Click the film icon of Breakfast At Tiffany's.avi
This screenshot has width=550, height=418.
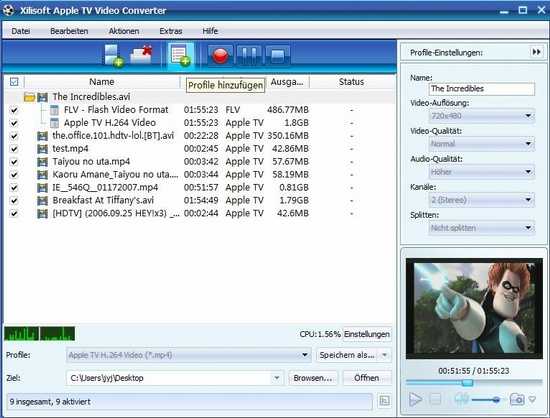coord(42,201)
